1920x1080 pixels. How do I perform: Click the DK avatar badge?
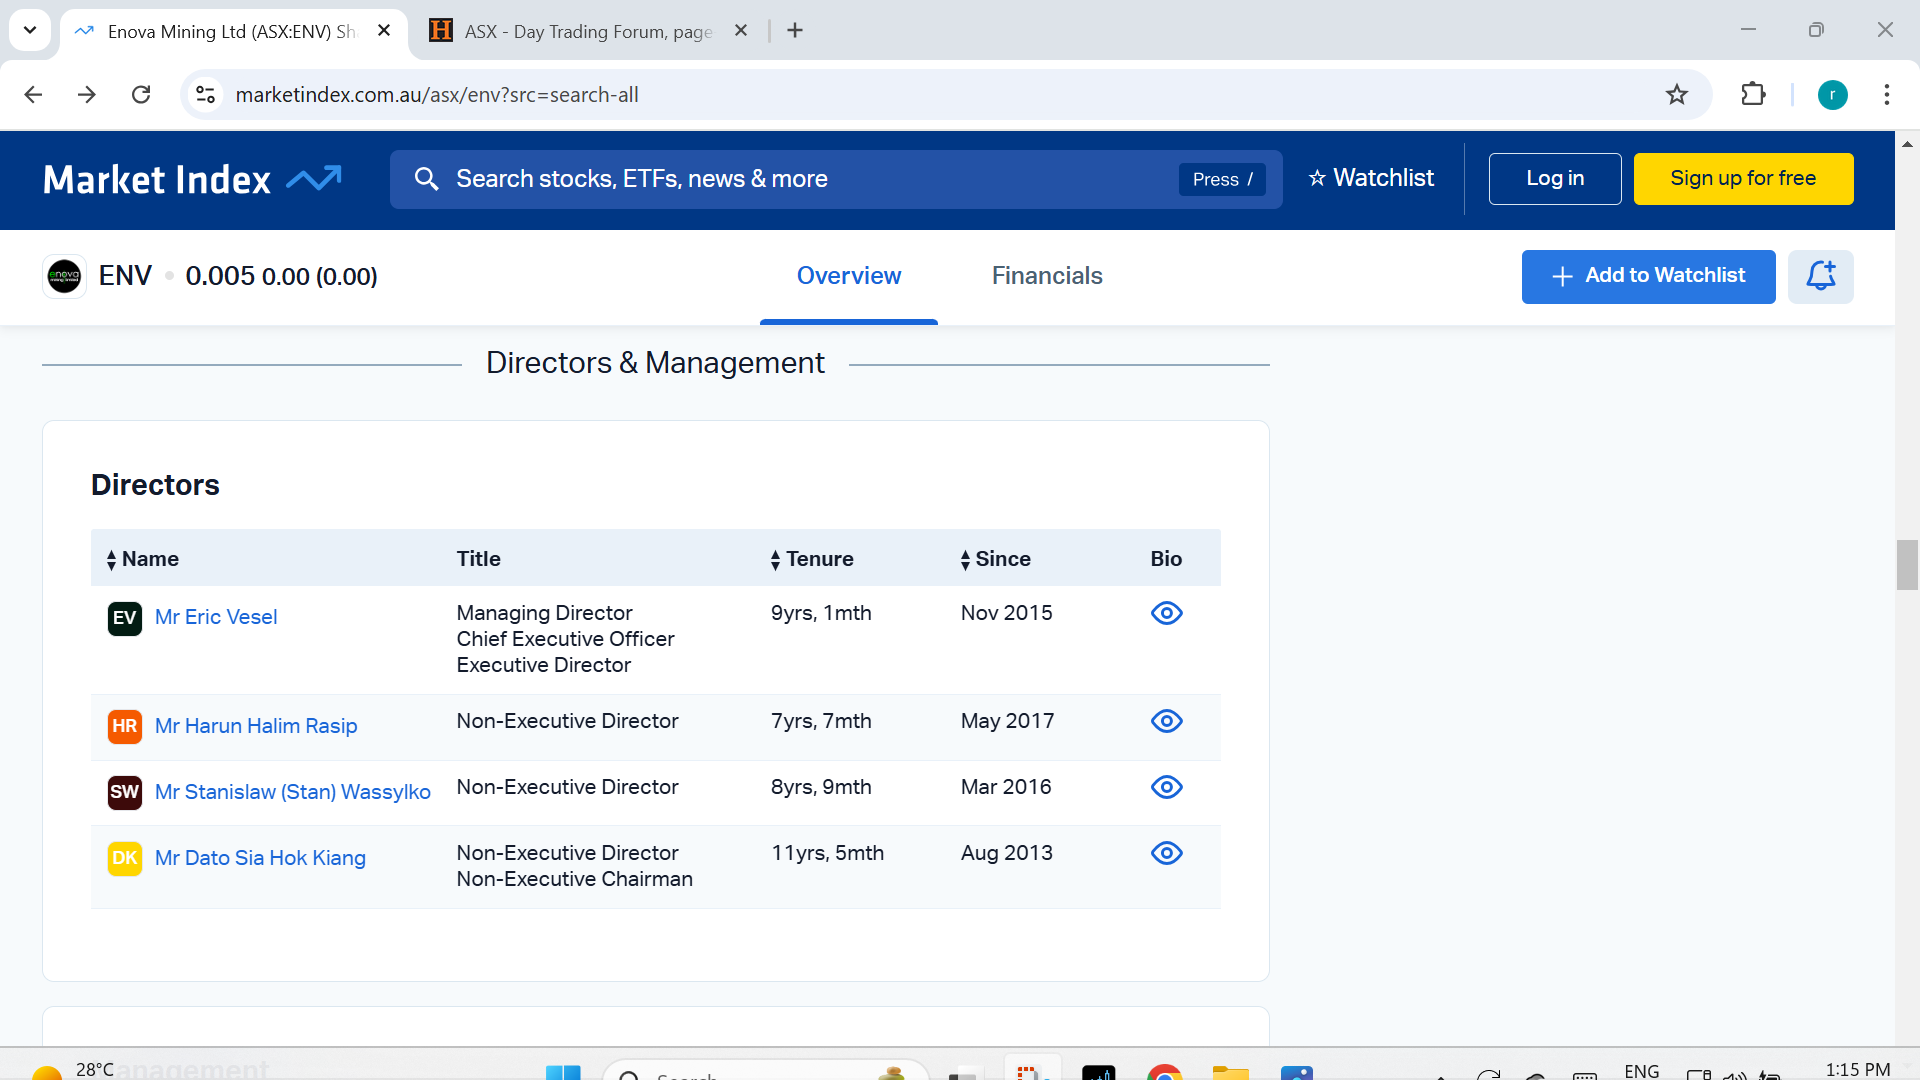pyautogui.click(x=124, y=858)
